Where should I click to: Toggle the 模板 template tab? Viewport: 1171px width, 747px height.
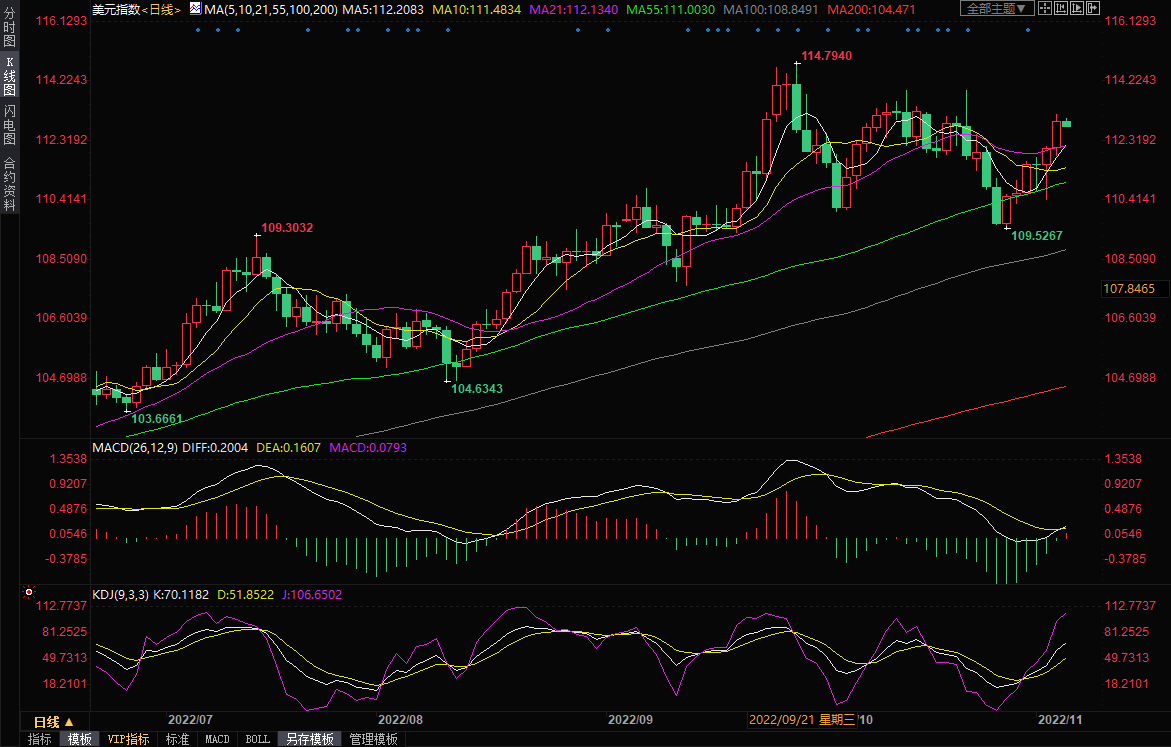click(x=80, y=739)
